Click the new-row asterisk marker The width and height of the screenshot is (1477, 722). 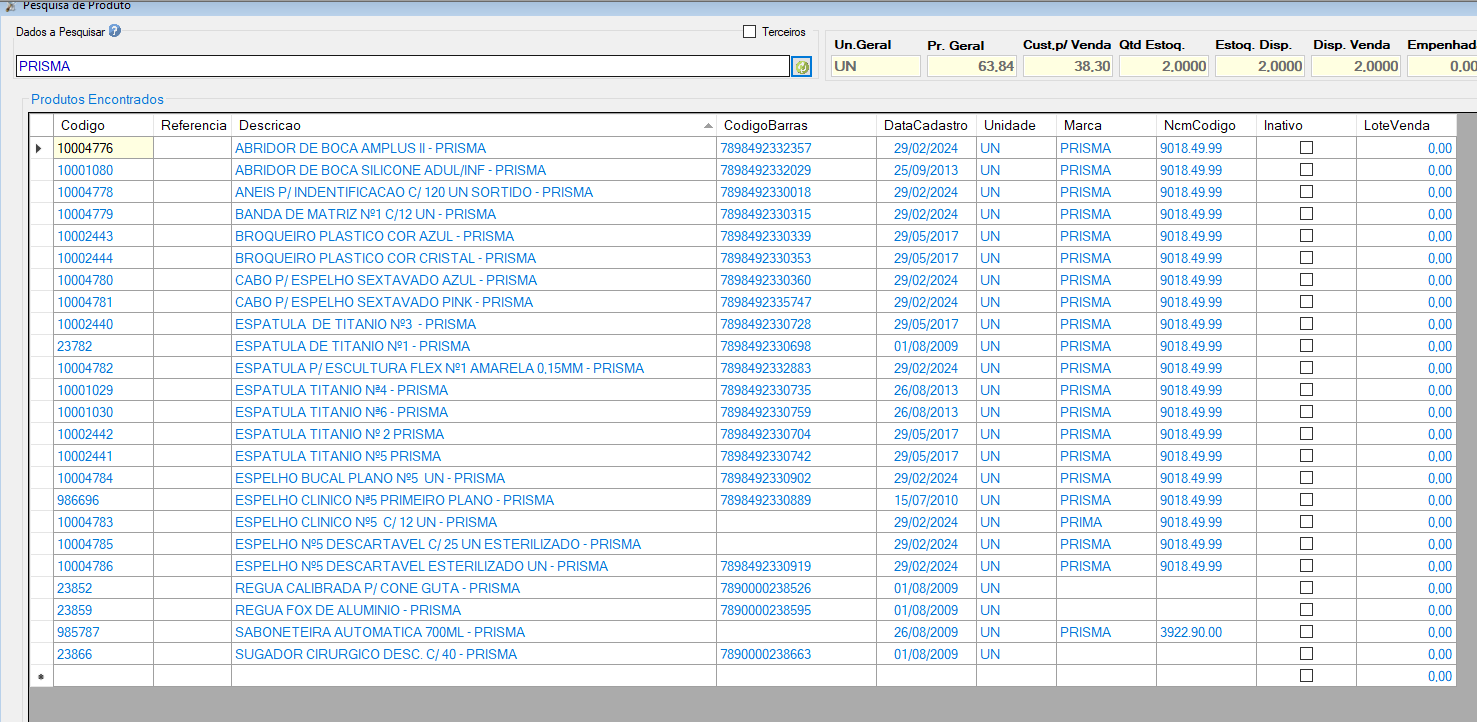pyautogui.click(x=40, y=677)
